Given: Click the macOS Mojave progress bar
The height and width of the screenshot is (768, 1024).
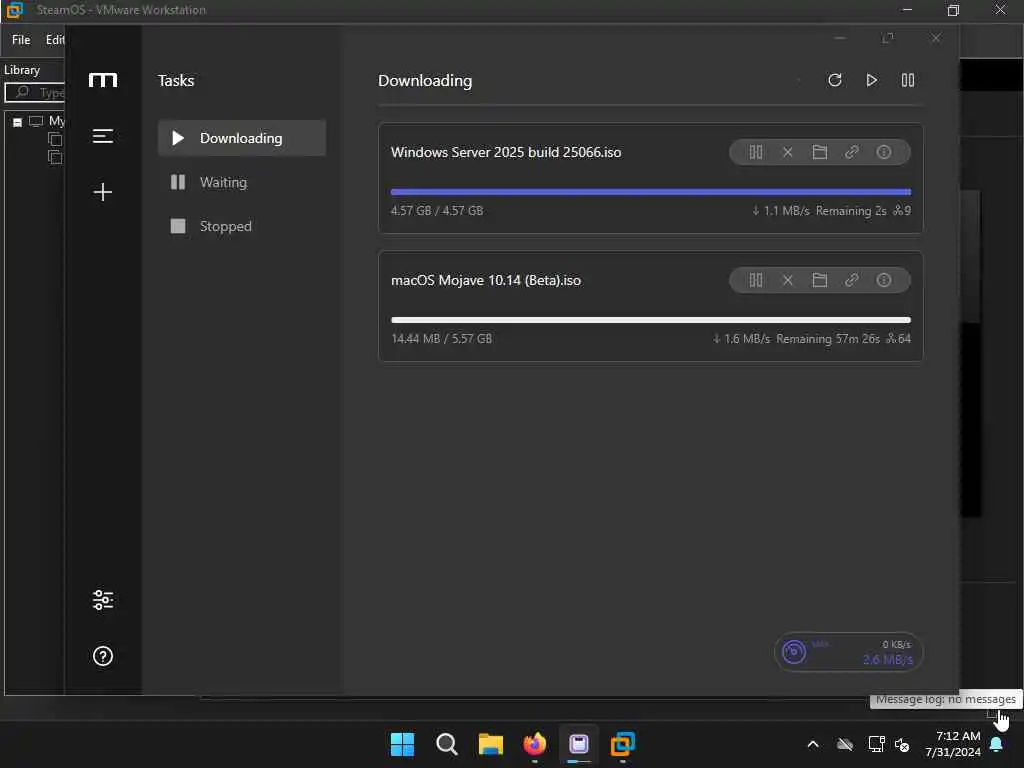Looking at the screenshot, I should [650, 320].
